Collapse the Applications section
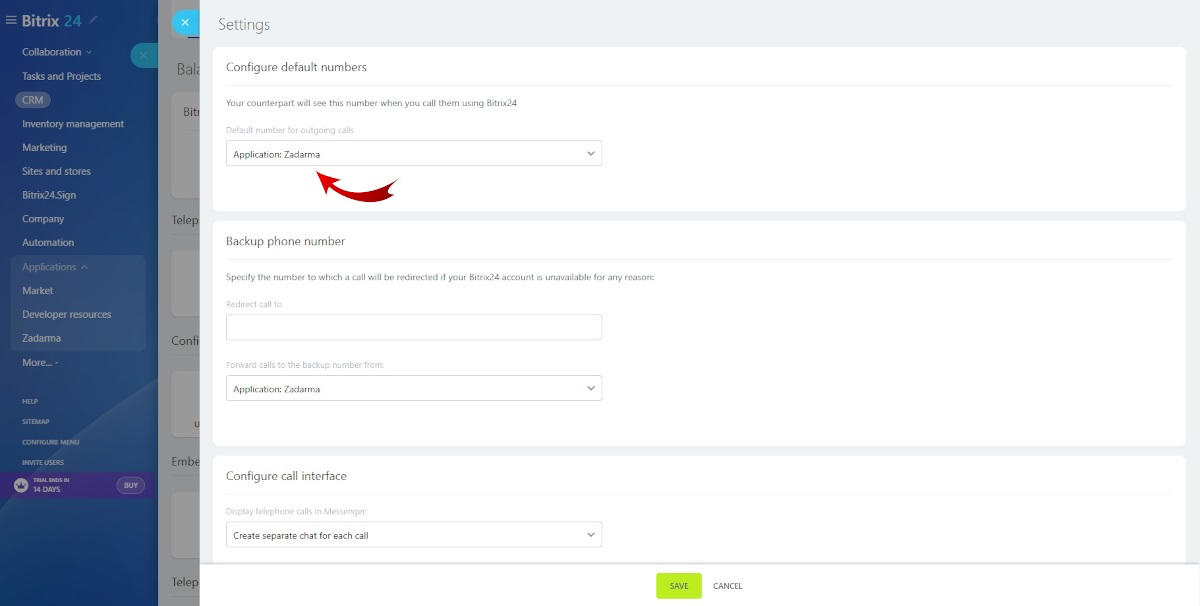 point(55,267)
